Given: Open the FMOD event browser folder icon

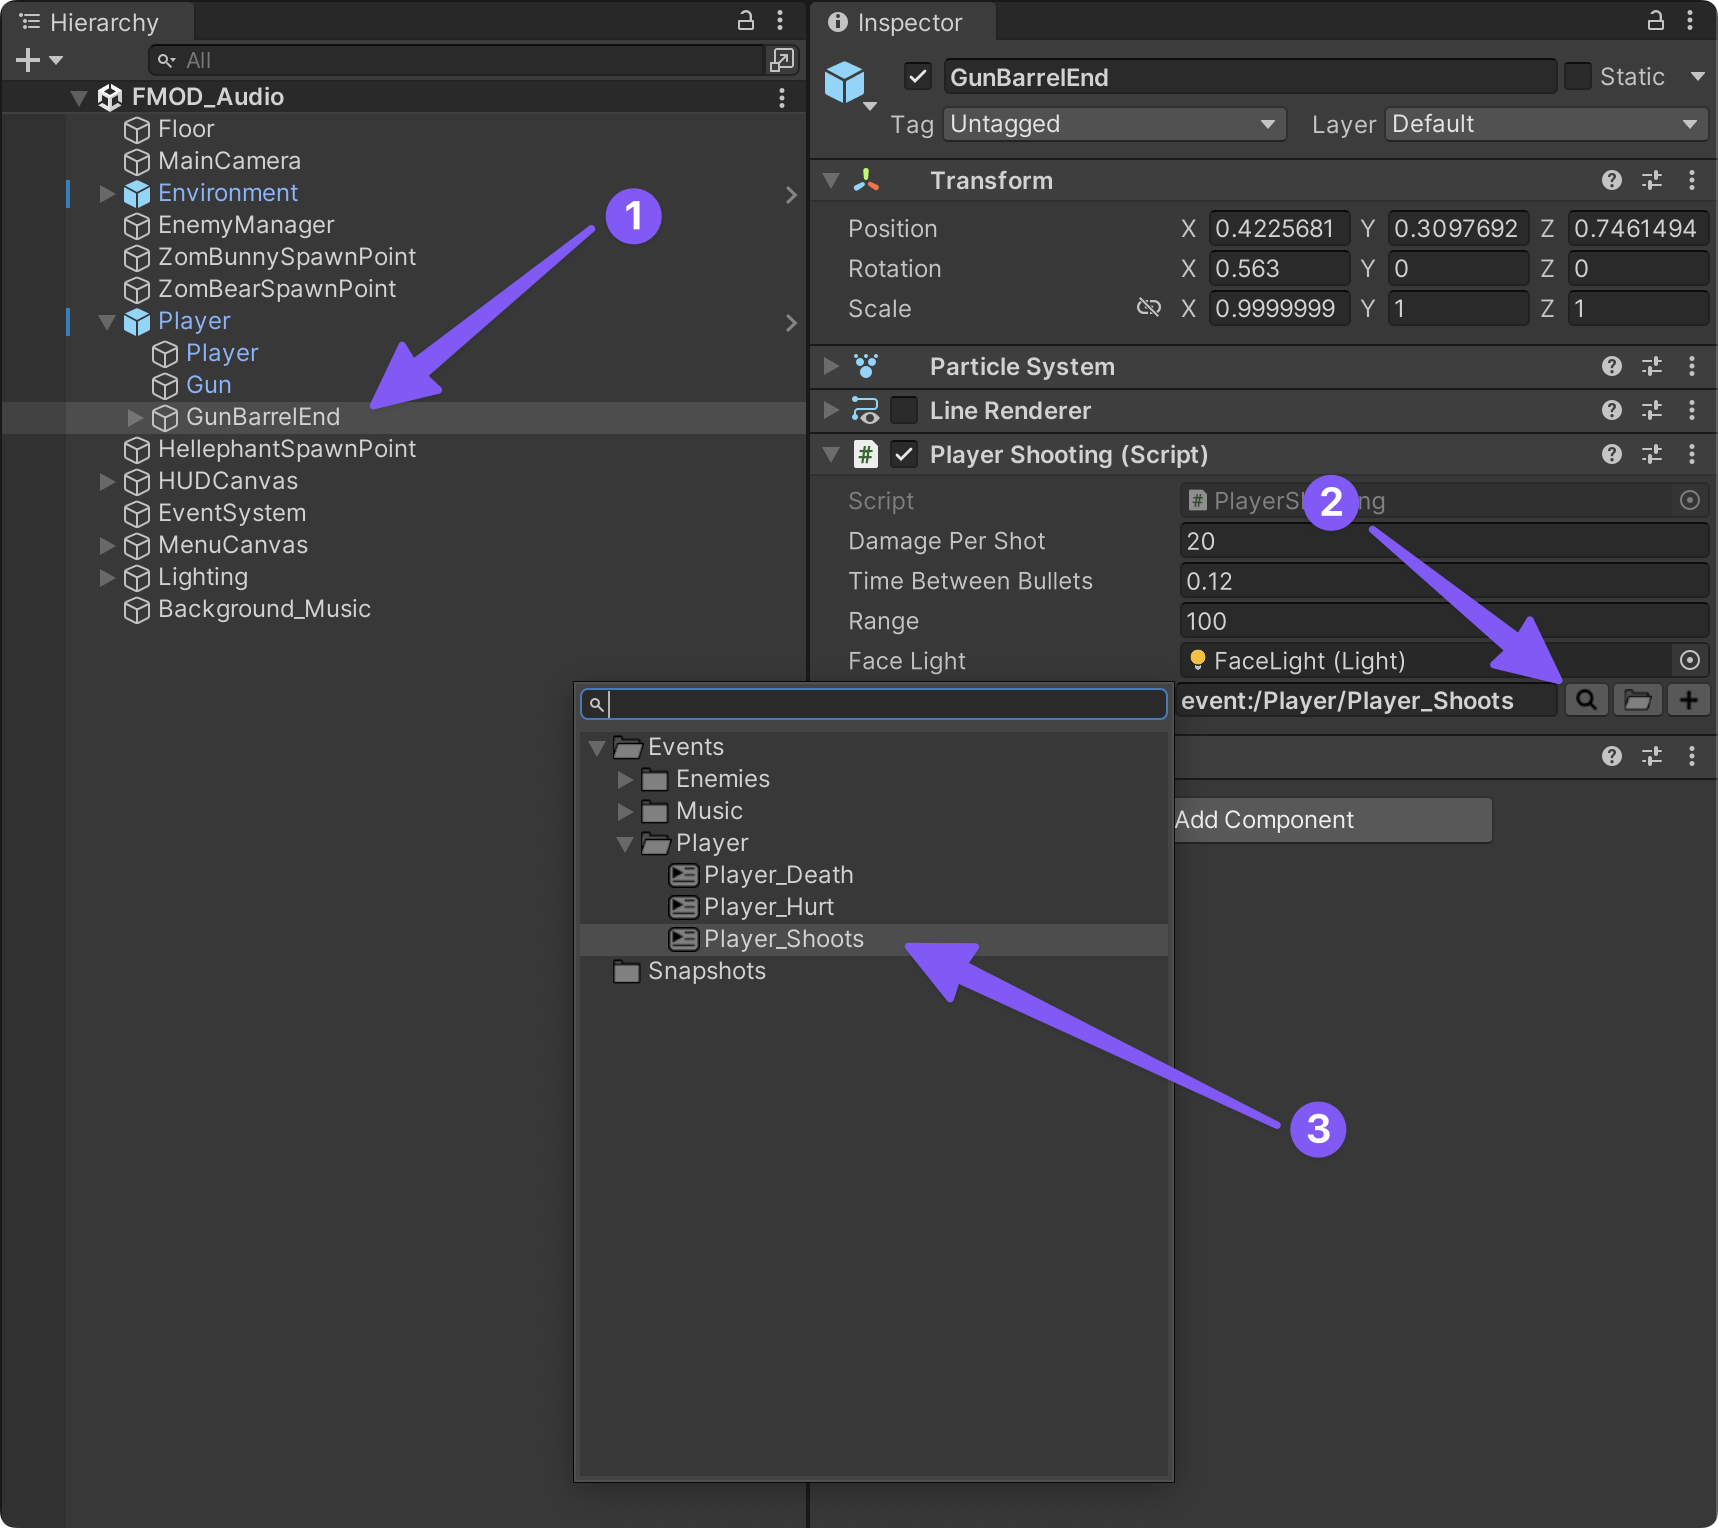Looking at the screenshot, I should (1637, 700).
